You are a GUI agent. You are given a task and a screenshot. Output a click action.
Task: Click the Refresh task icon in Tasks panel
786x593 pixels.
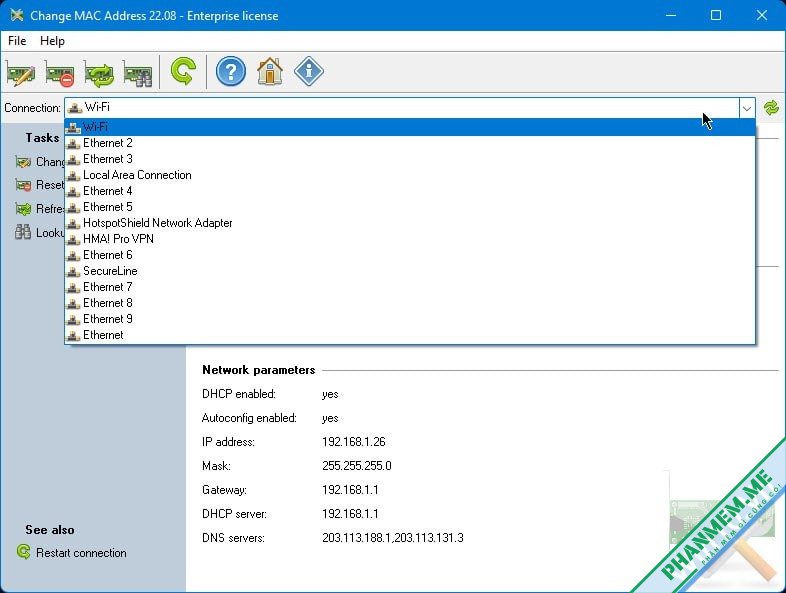coord(23,209)
